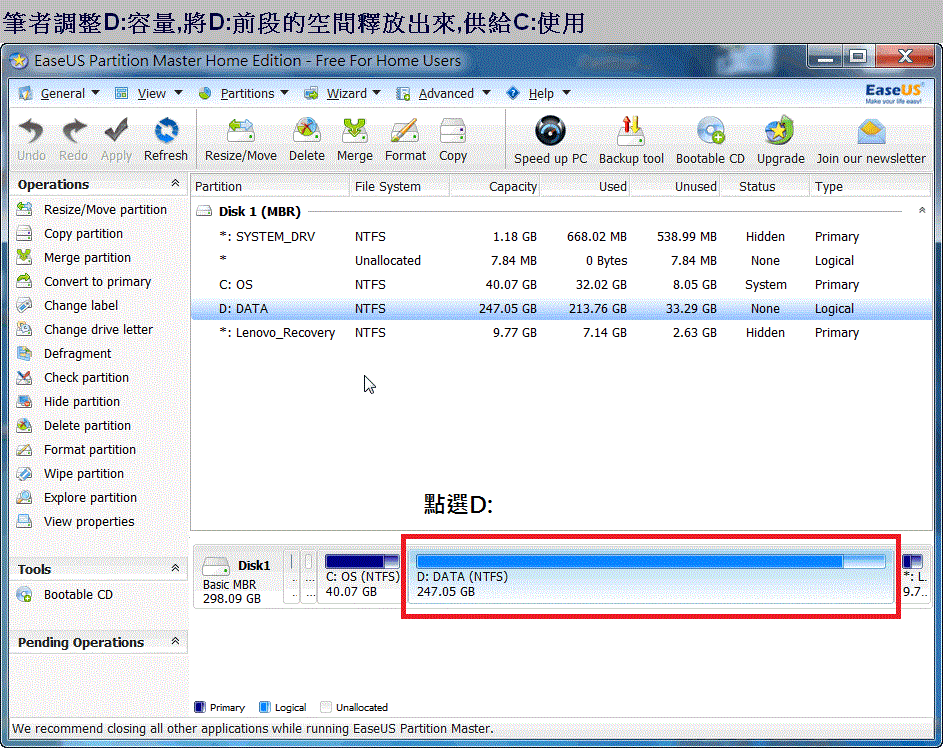943x748 pixels.
Task: Open the Backup tool
Action: 631,141
